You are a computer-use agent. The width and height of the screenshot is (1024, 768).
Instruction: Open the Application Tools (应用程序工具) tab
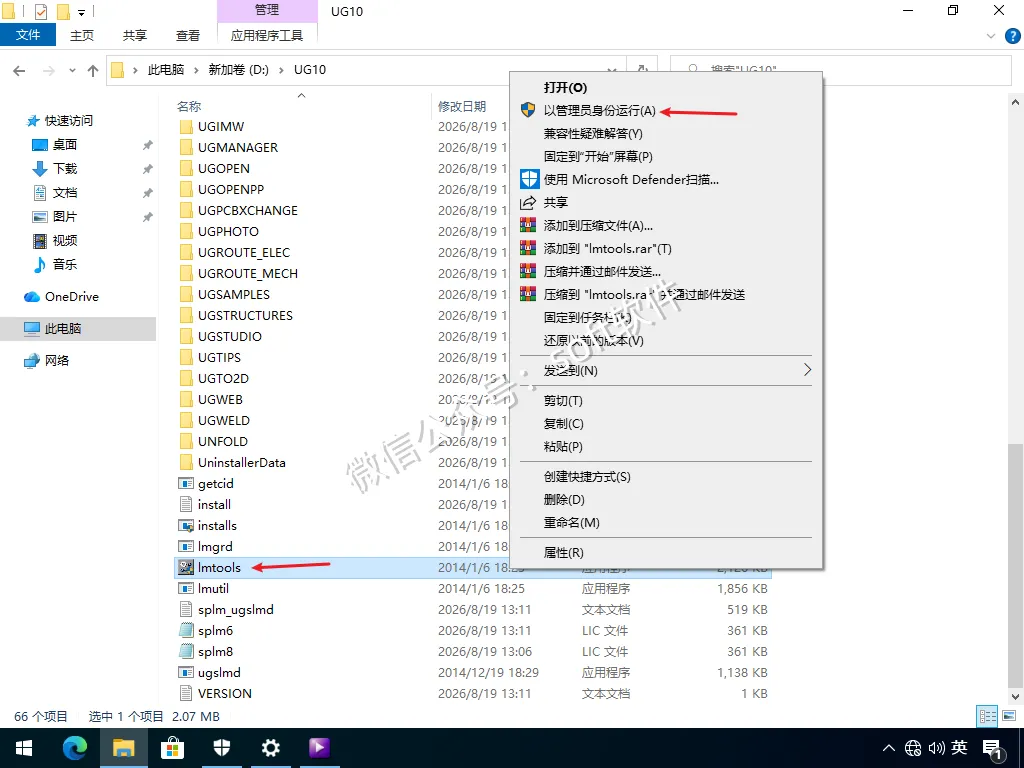pyautogui.click(x=266, y=35)
